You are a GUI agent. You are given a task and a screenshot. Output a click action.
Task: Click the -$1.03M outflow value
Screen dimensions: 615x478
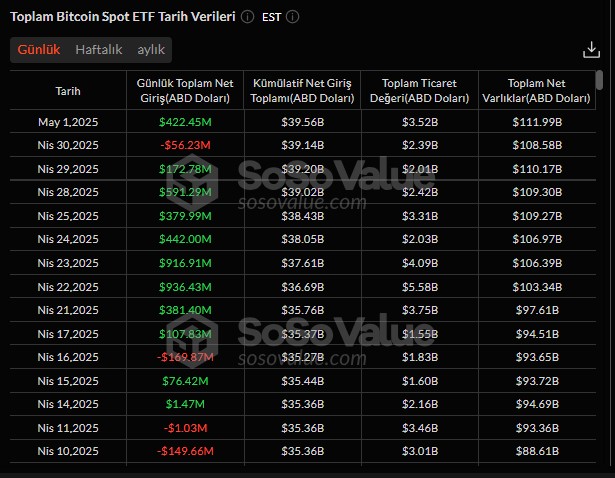point(185,428)
